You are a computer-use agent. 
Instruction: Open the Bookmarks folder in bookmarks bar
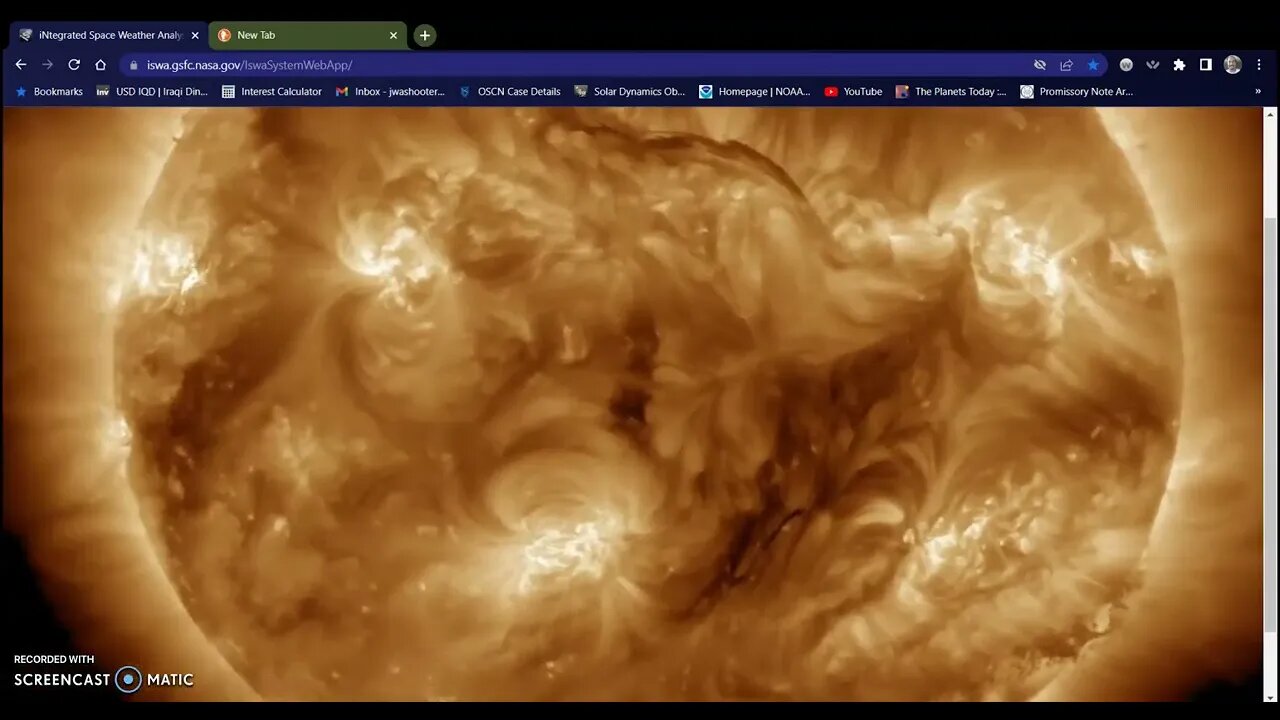49,91
